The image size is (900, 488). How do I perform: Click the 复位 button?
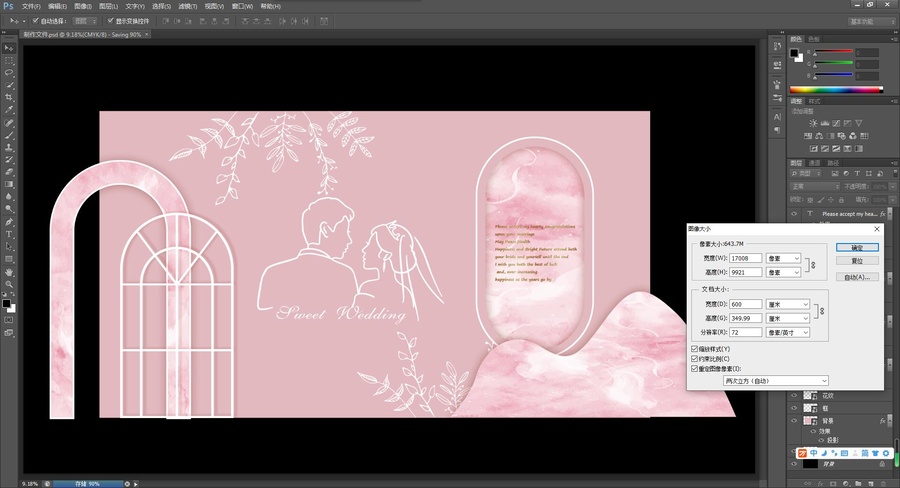pos(857,261)
